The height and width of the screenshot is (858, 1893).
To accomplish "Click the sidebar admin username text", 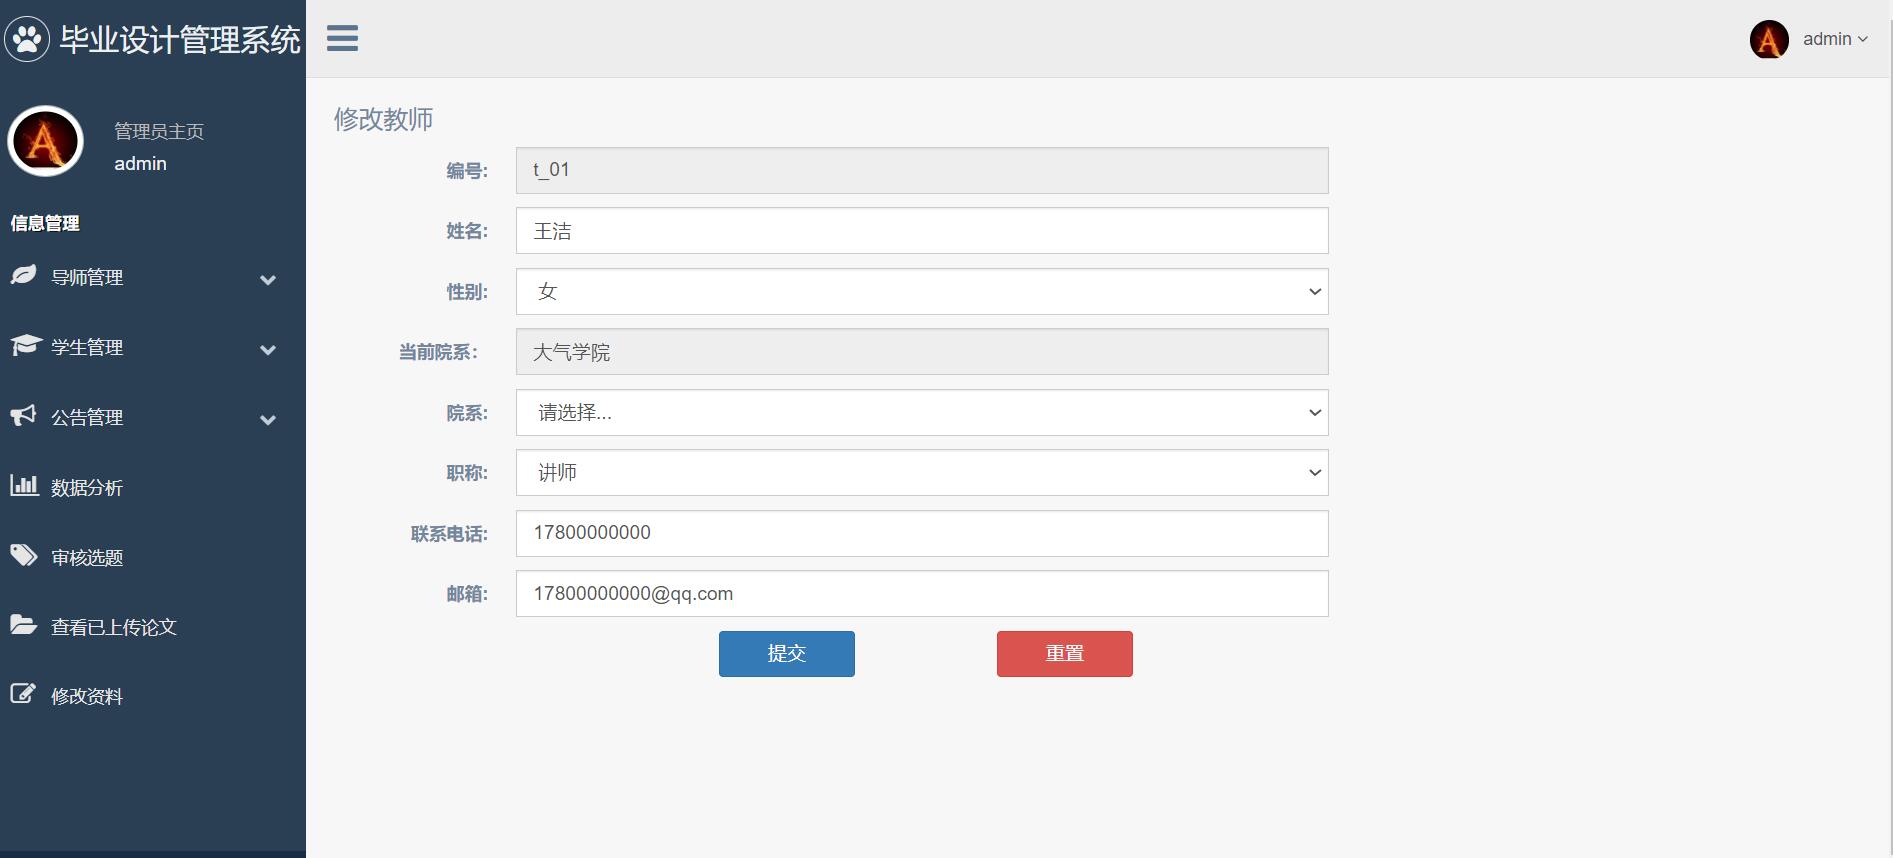I will pyautogui.click(x=141, y=164).
